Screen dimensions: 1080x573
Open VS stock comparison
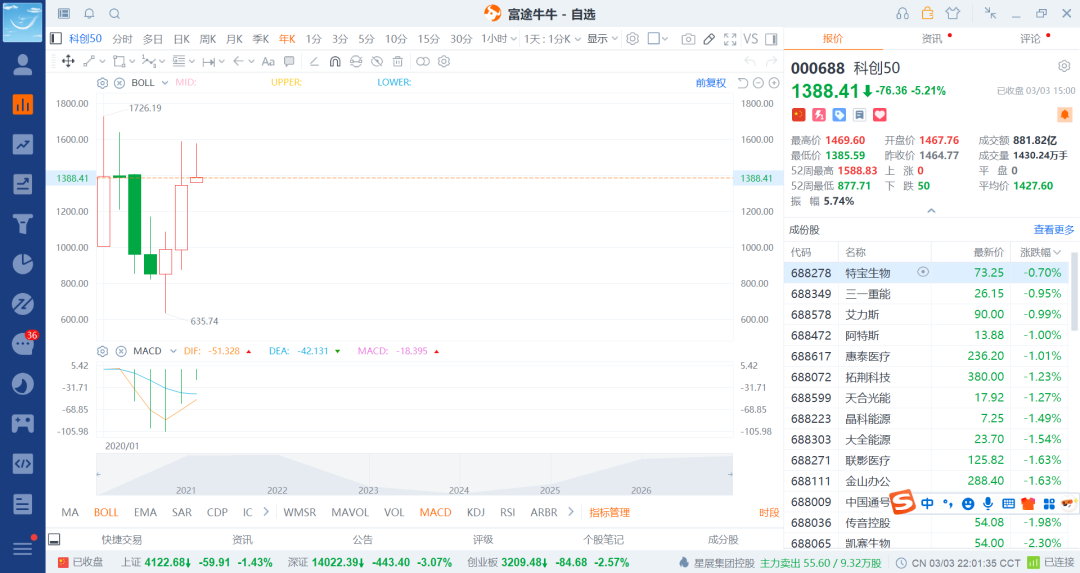751,39
